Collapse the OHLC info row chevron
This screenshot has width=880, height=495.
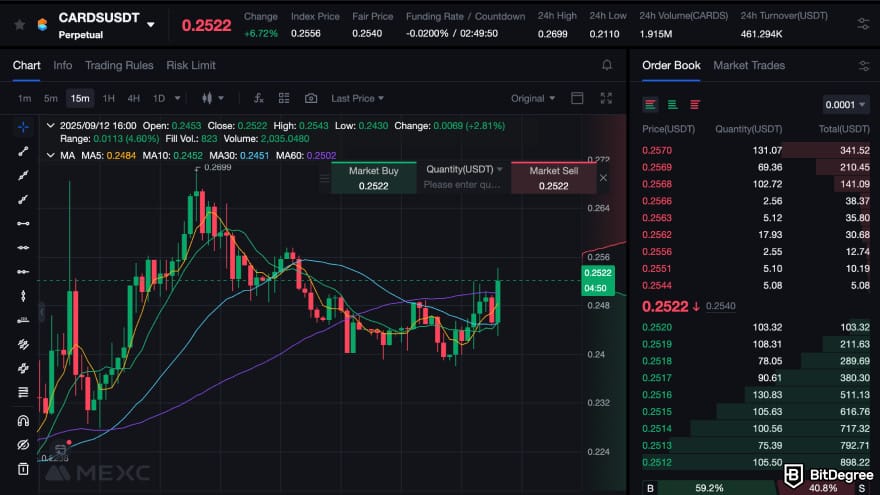[x=51, y=126]
